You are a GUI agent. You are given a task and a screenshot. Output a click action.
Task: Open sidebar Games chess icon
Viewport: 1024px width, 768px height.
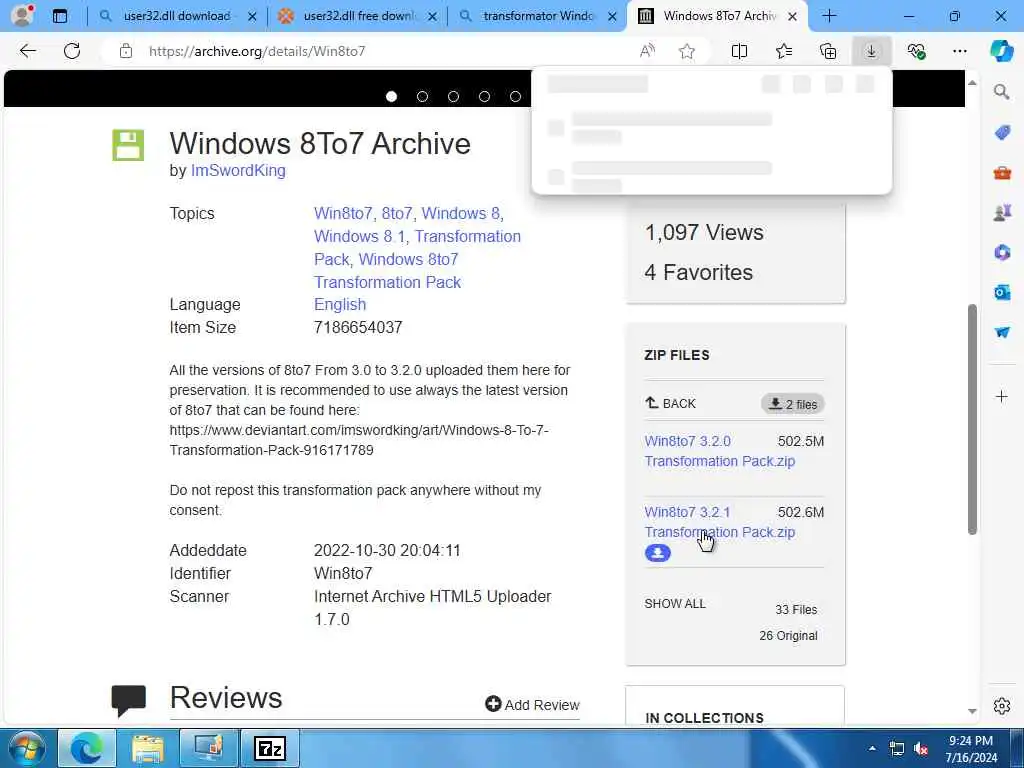1002,212
